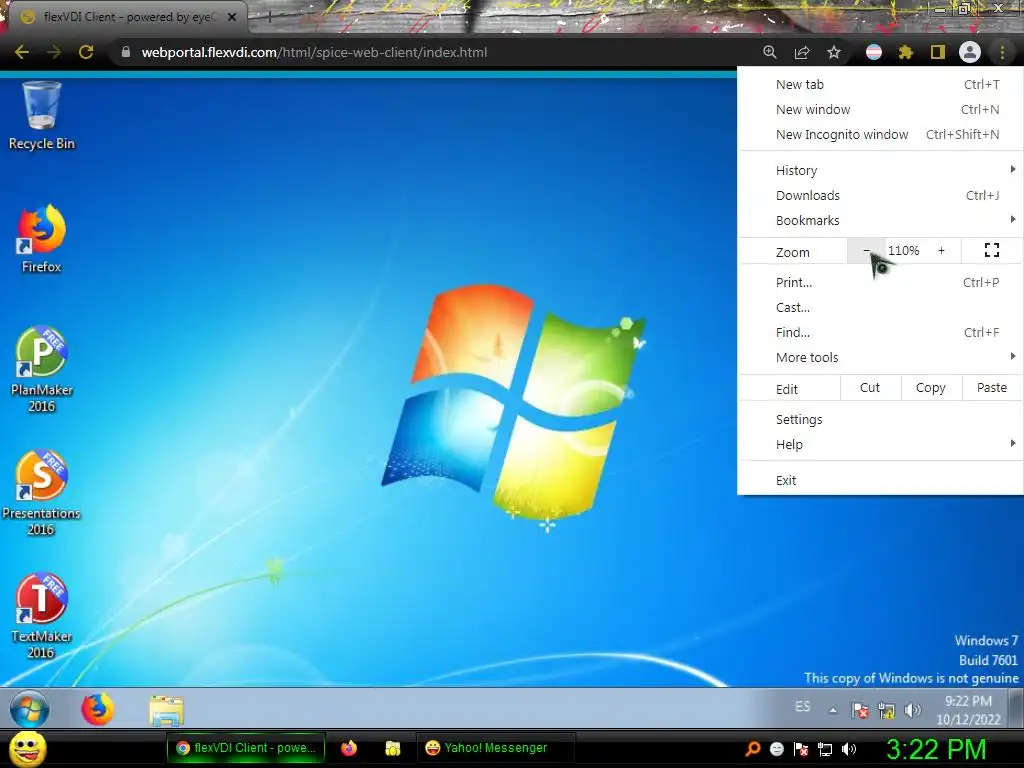Screen dimensions: 1024x768
Task: Open the Chrome profile avatar
Action: (x=970, y=52)
